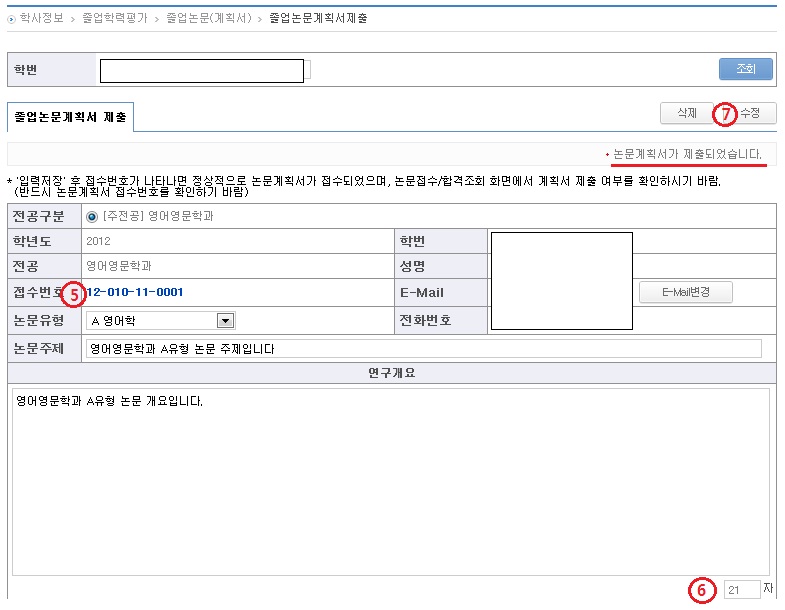Click the character count box showing 21
785x610 pixels.
point(741,590)
